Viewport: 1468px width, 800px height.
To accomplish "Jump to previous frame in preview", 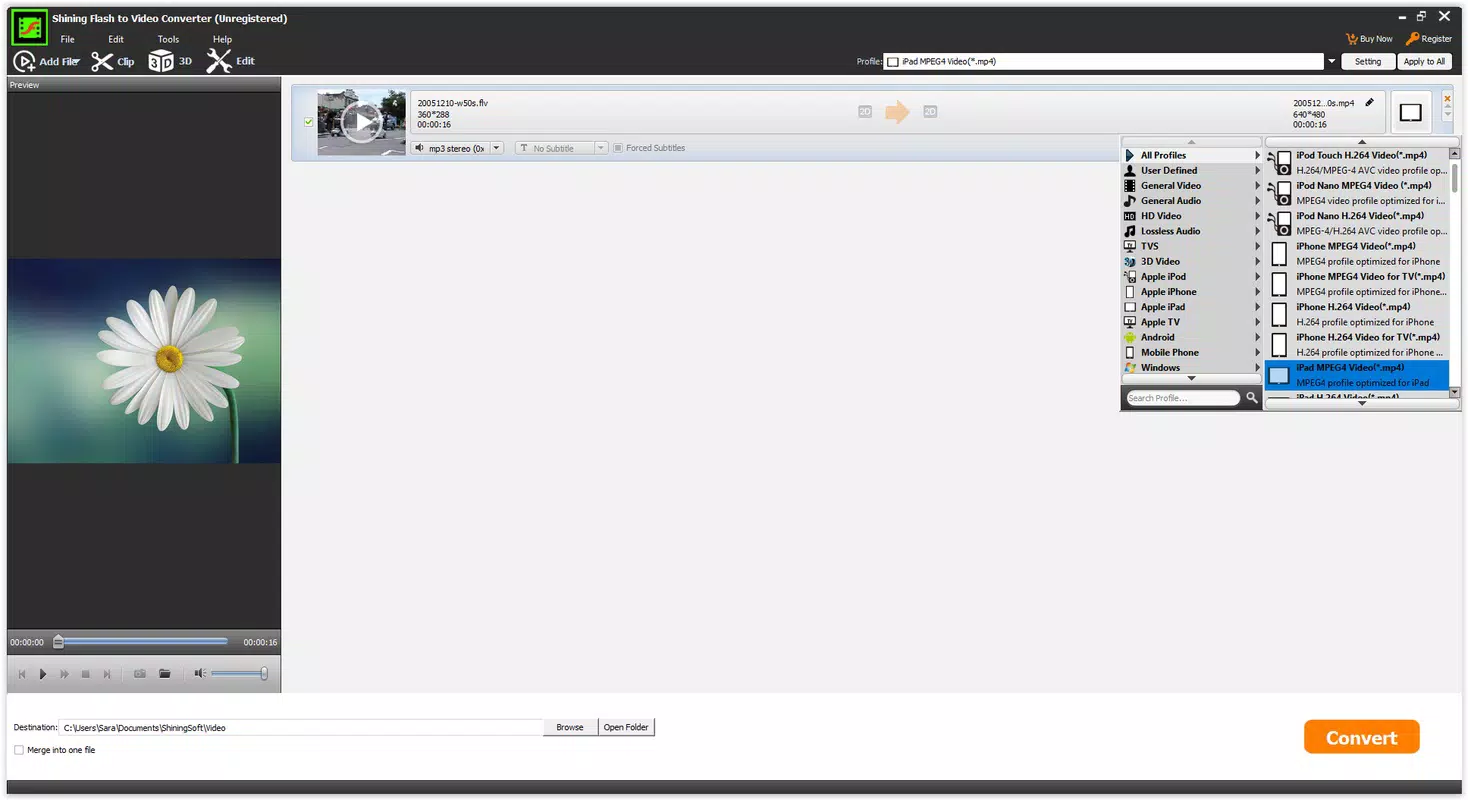I will (22, 674).
